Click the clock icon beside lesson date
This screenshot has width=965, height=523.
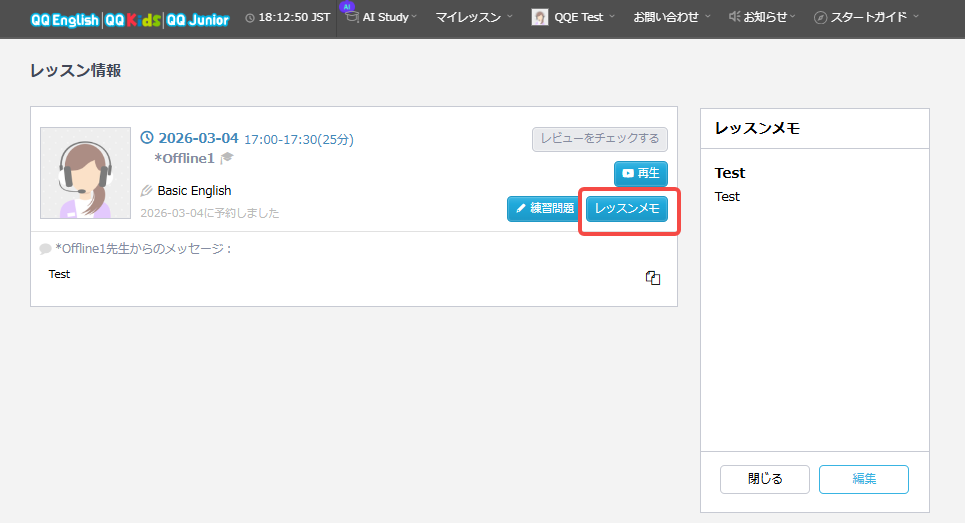pyautogui.click(x=147, y=138)
